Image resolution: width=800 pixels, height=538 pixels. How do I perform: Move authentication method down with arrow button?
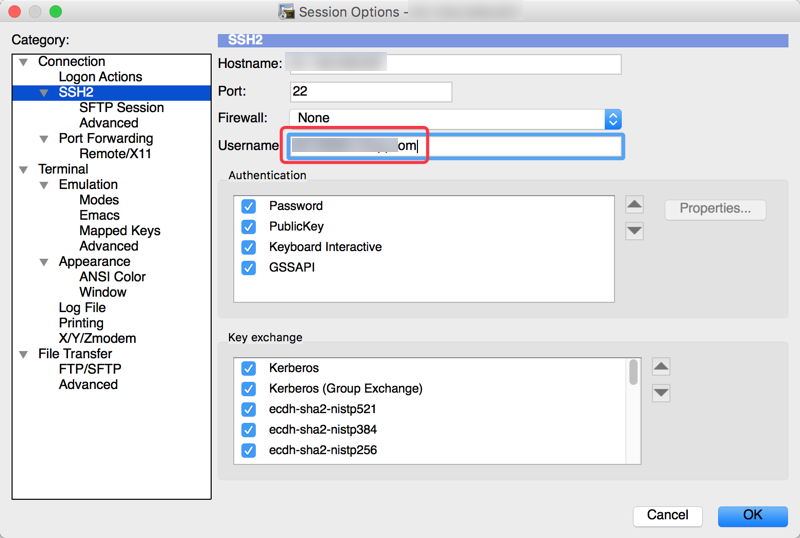tap(634, 231)
